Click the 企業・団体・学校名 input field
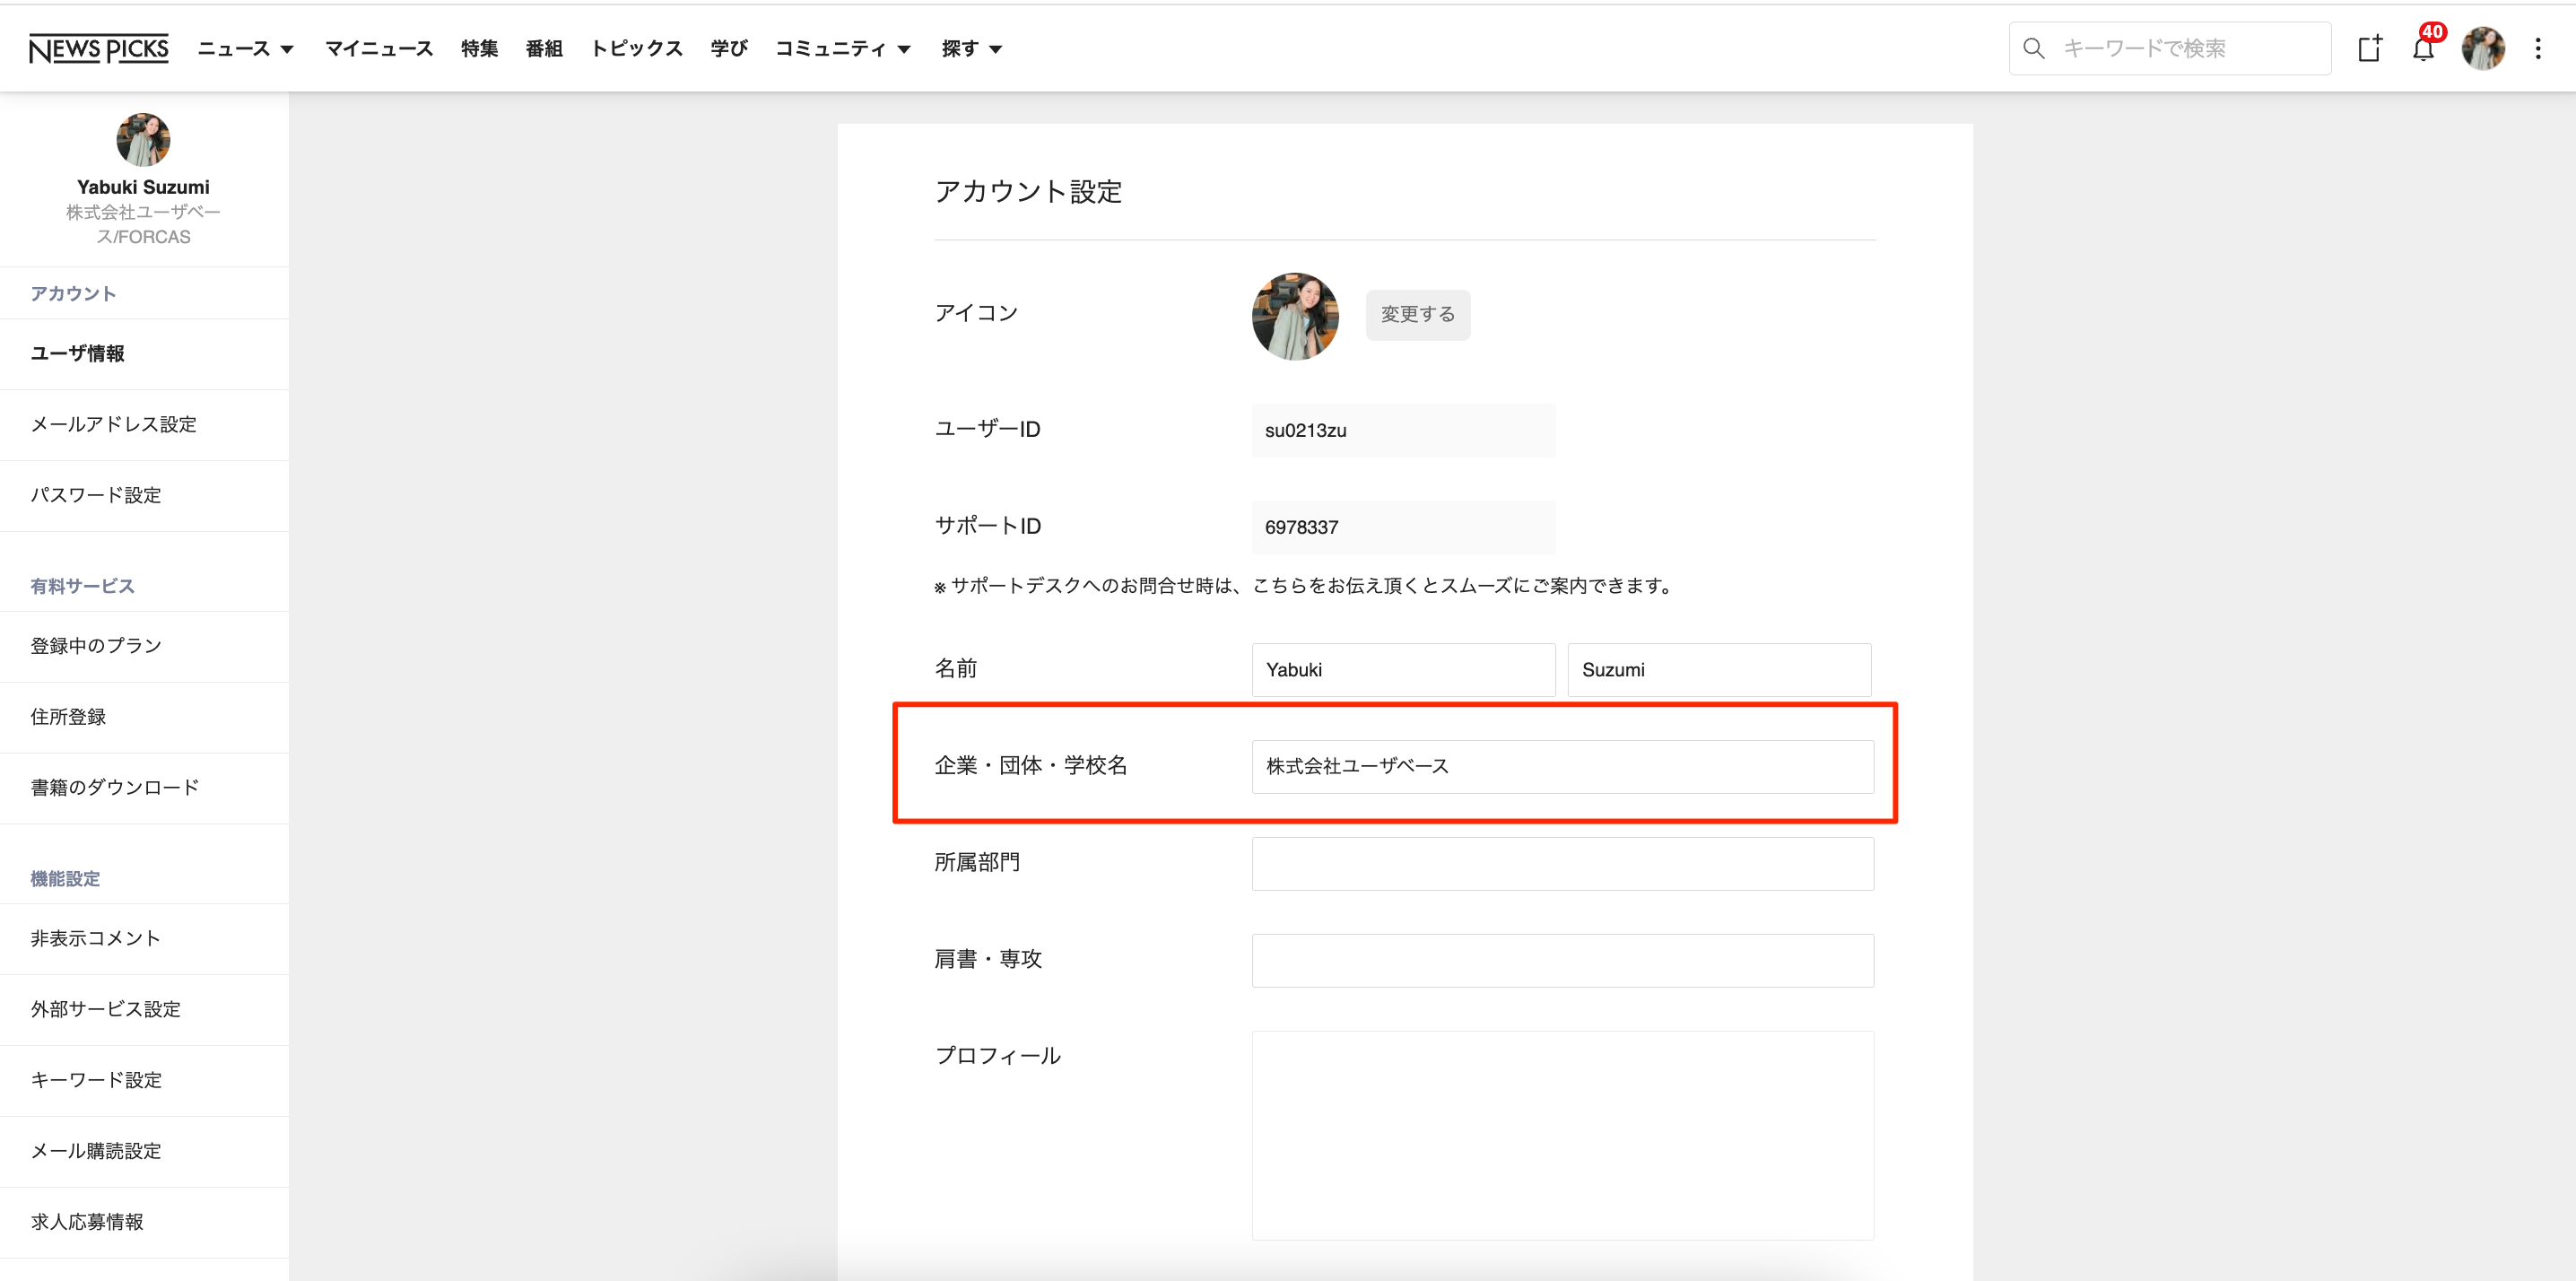2576x1281 pixels. coord(1562,766)
